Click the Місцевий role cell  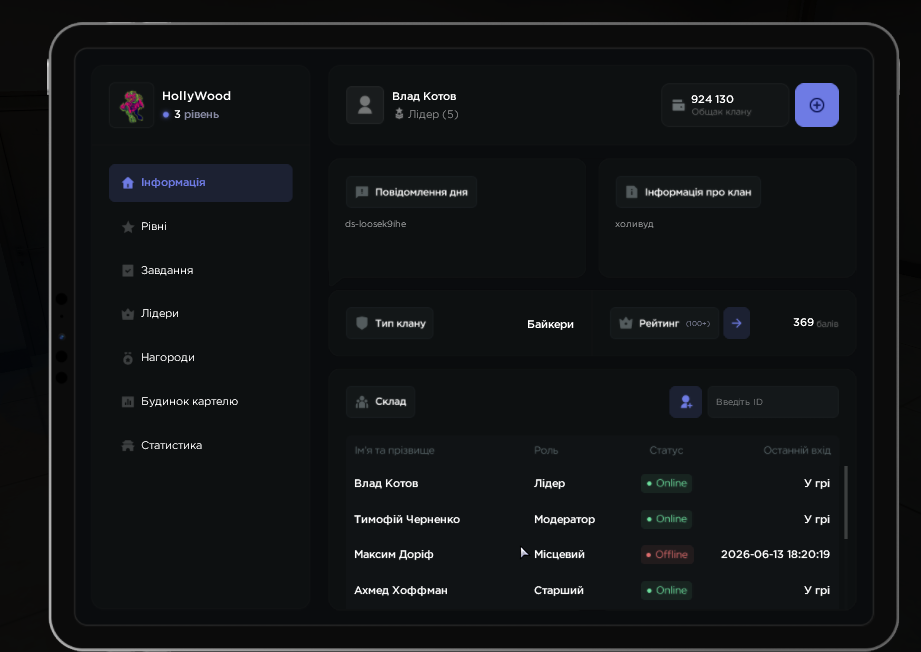tap(559, 554)
